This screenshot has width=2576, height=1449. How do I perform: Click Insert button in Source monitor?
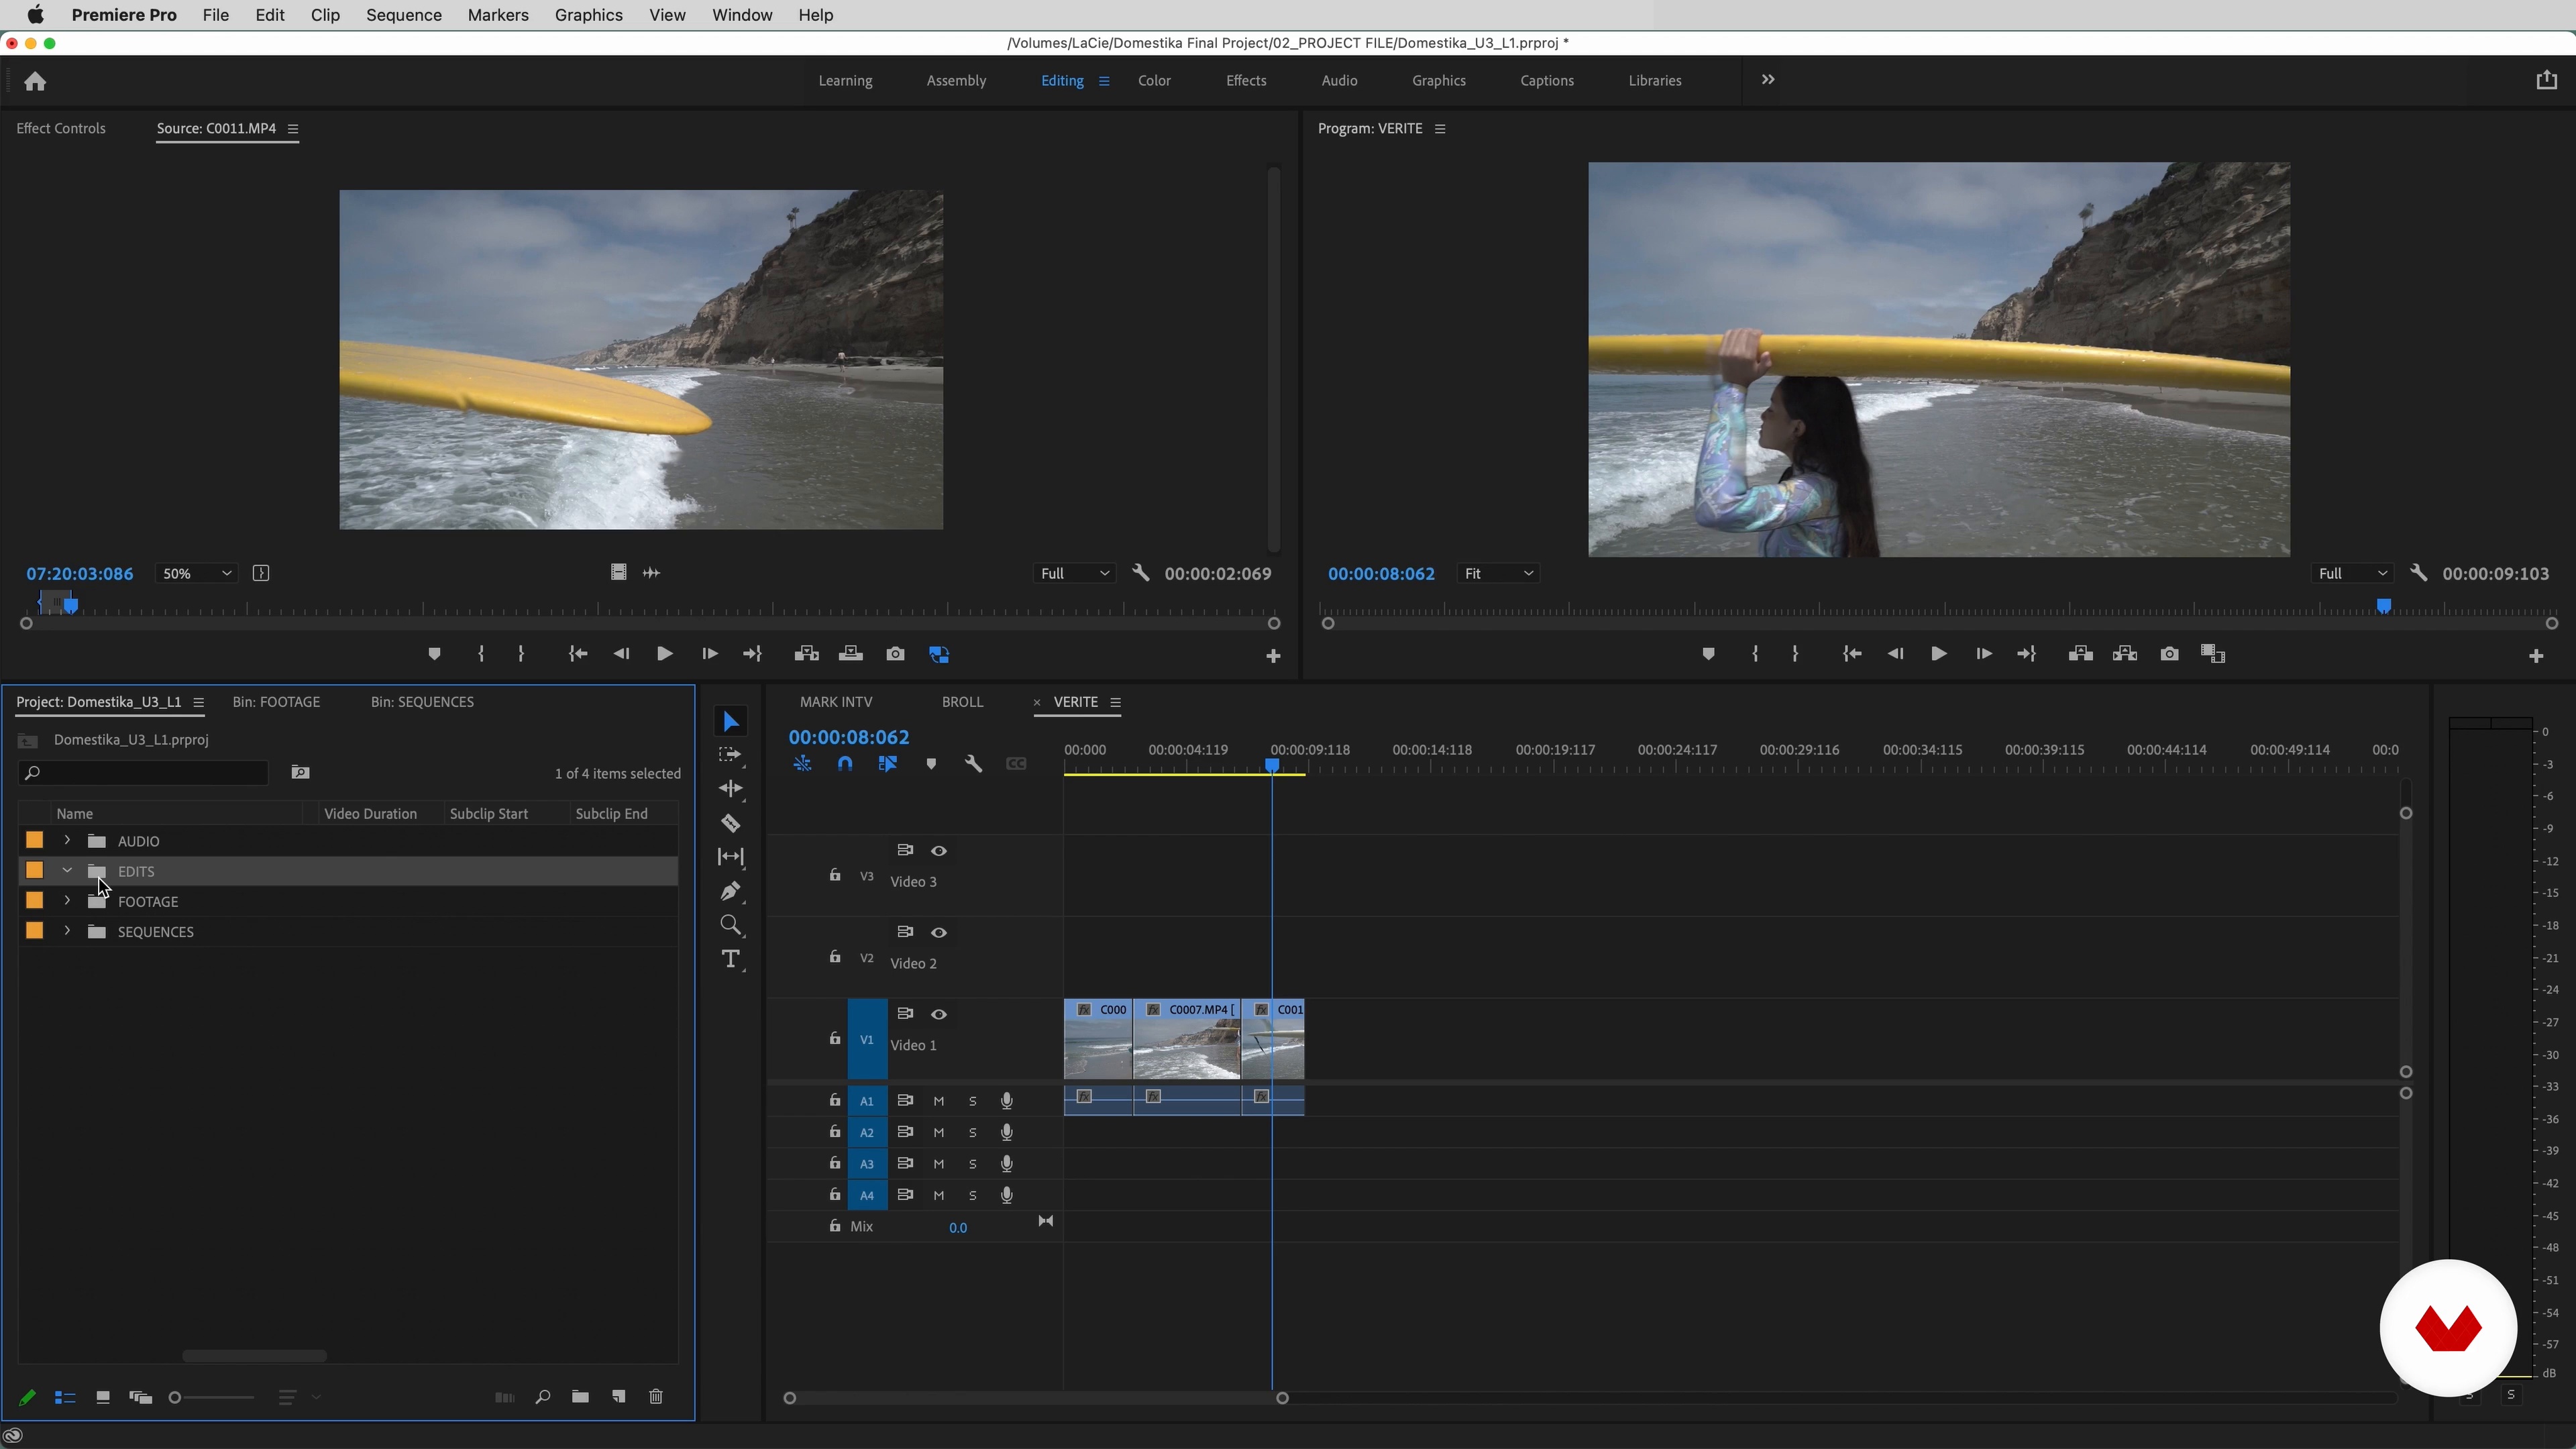[x=806, y=654]
